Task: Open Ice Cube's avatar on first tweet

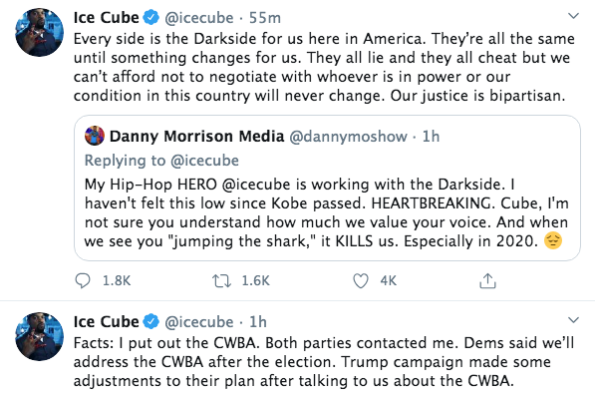Action: (x=39, y=33)
